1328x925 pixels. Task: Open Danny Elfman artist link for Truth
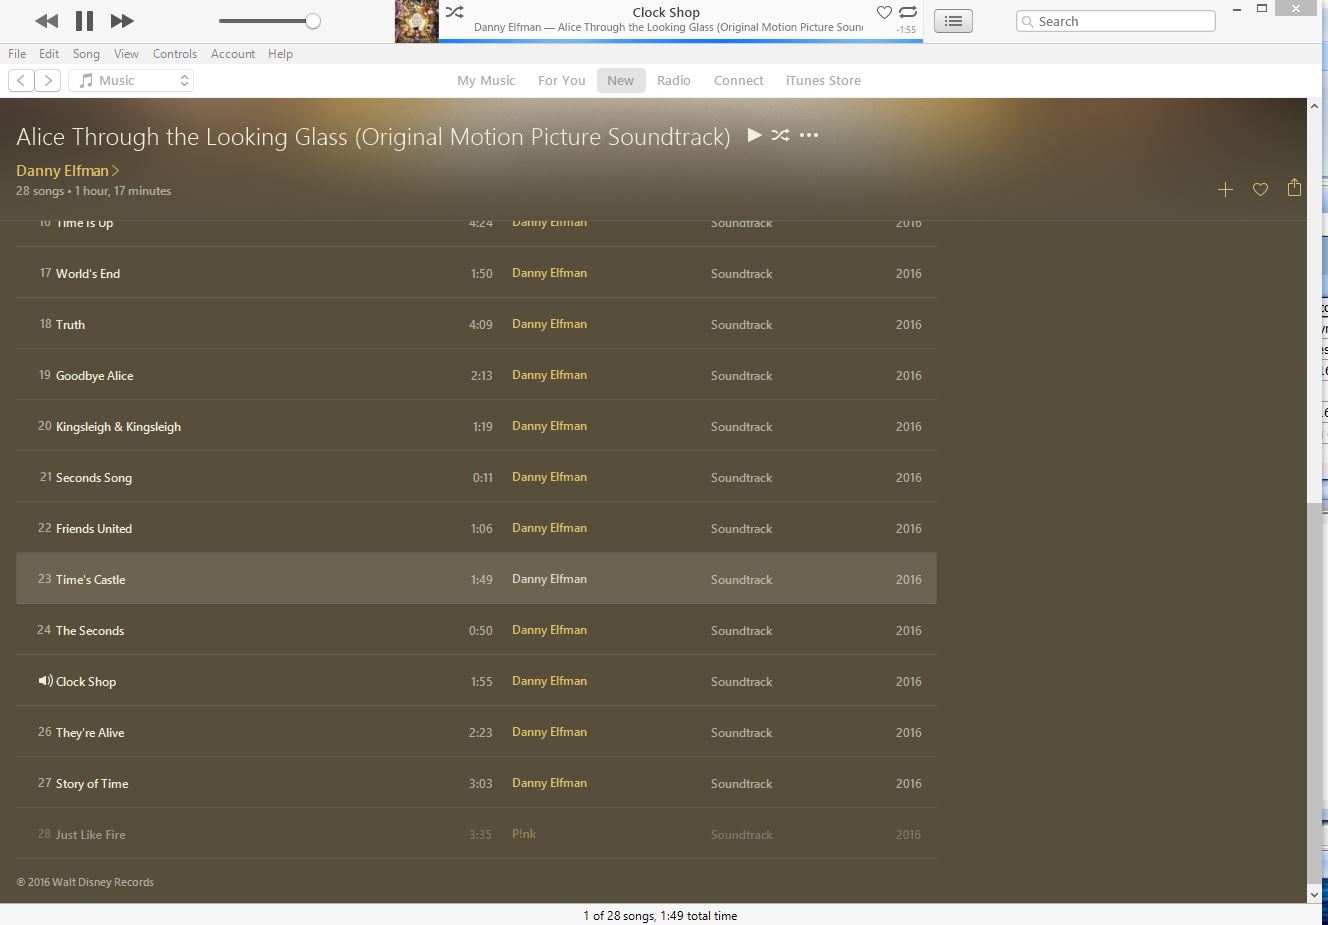(x=549, y=324)
